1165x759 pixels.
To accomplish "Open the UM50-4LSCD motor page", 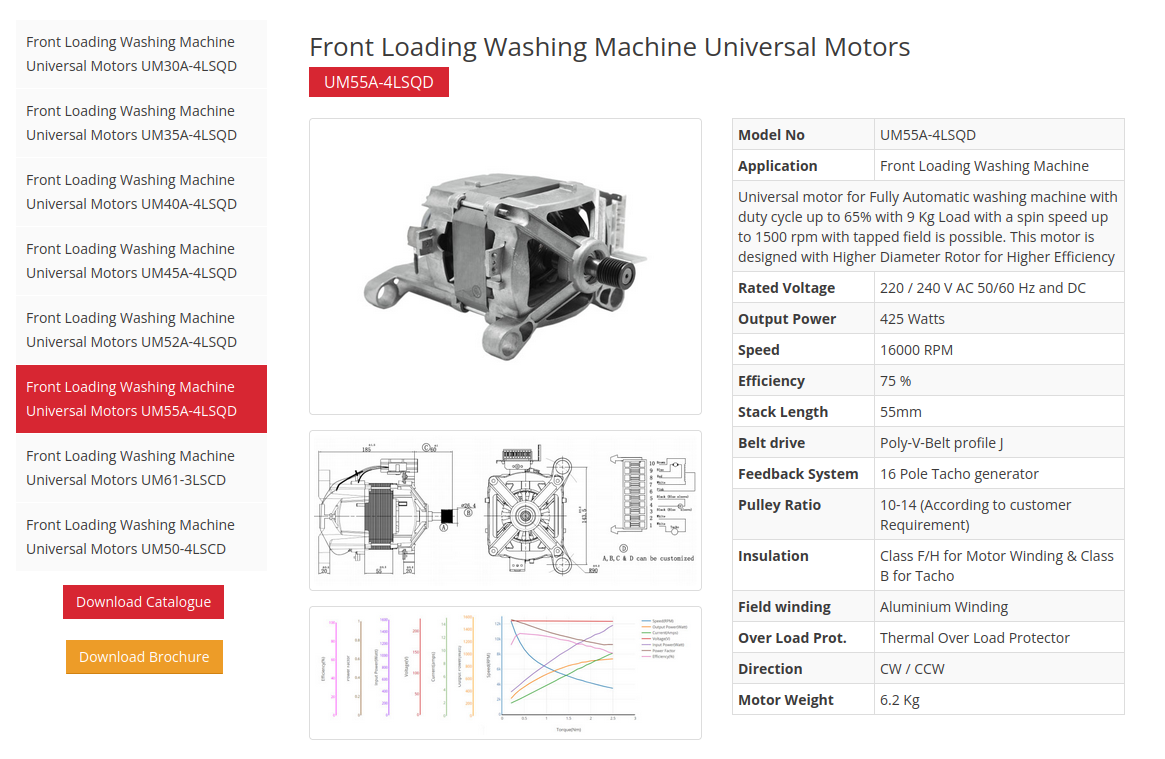I will [x=141, y=537].
